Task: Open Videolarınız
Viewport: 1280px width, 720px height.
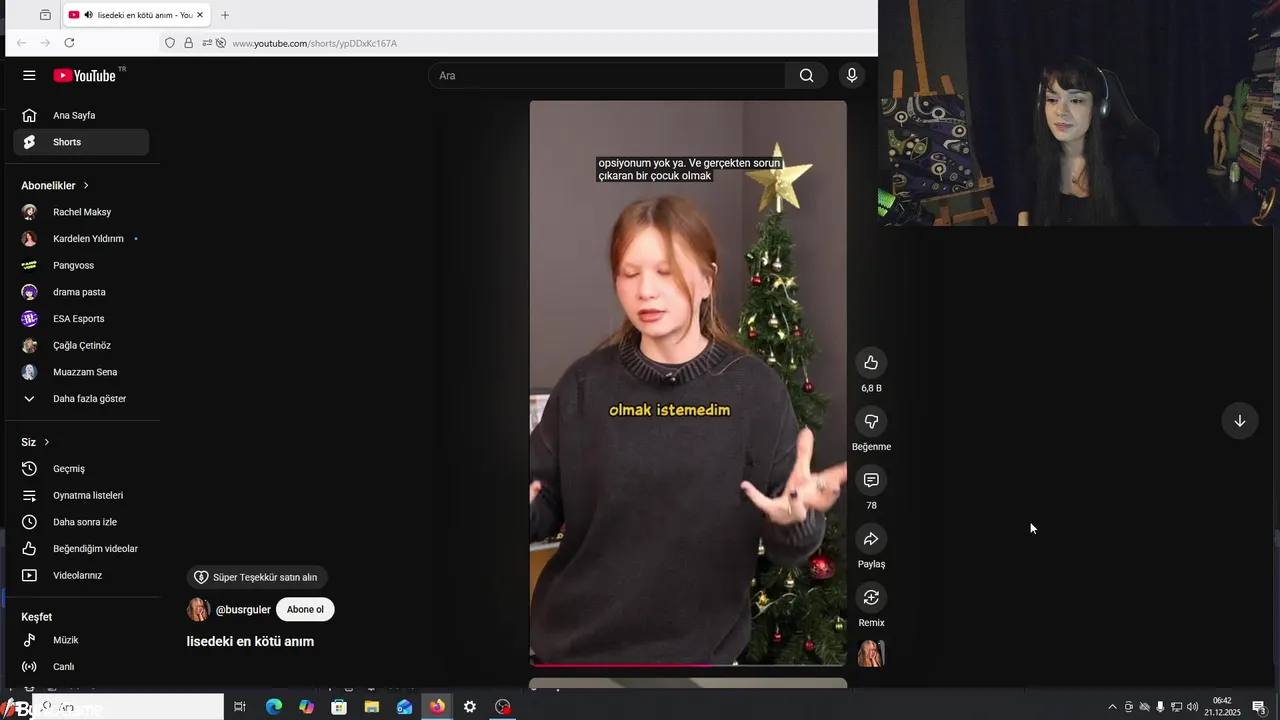Action: [81, 575]
